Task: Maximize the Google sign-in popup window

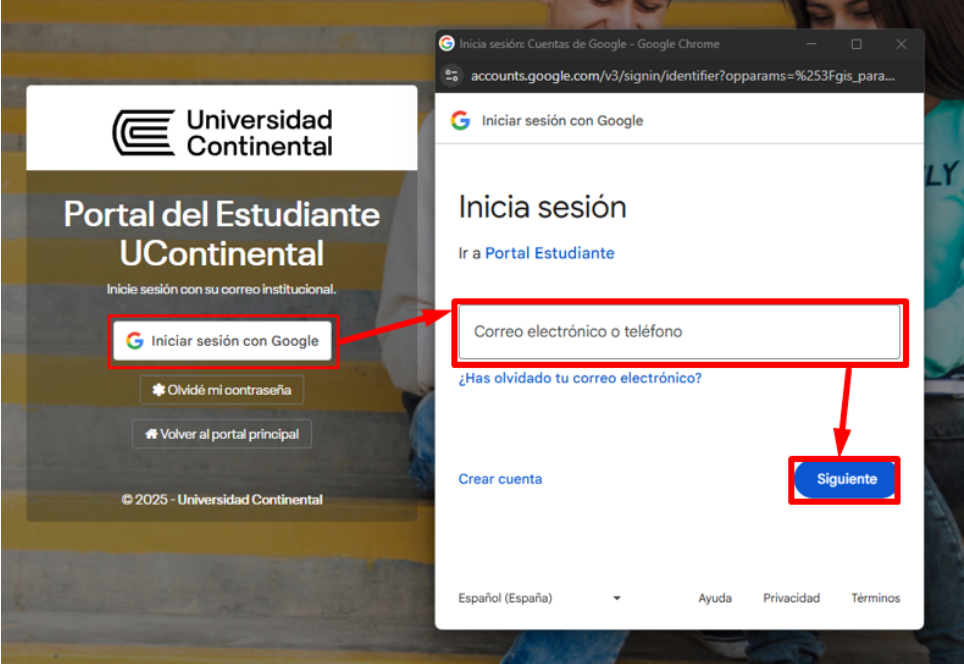Action: [x=856, y=44]
